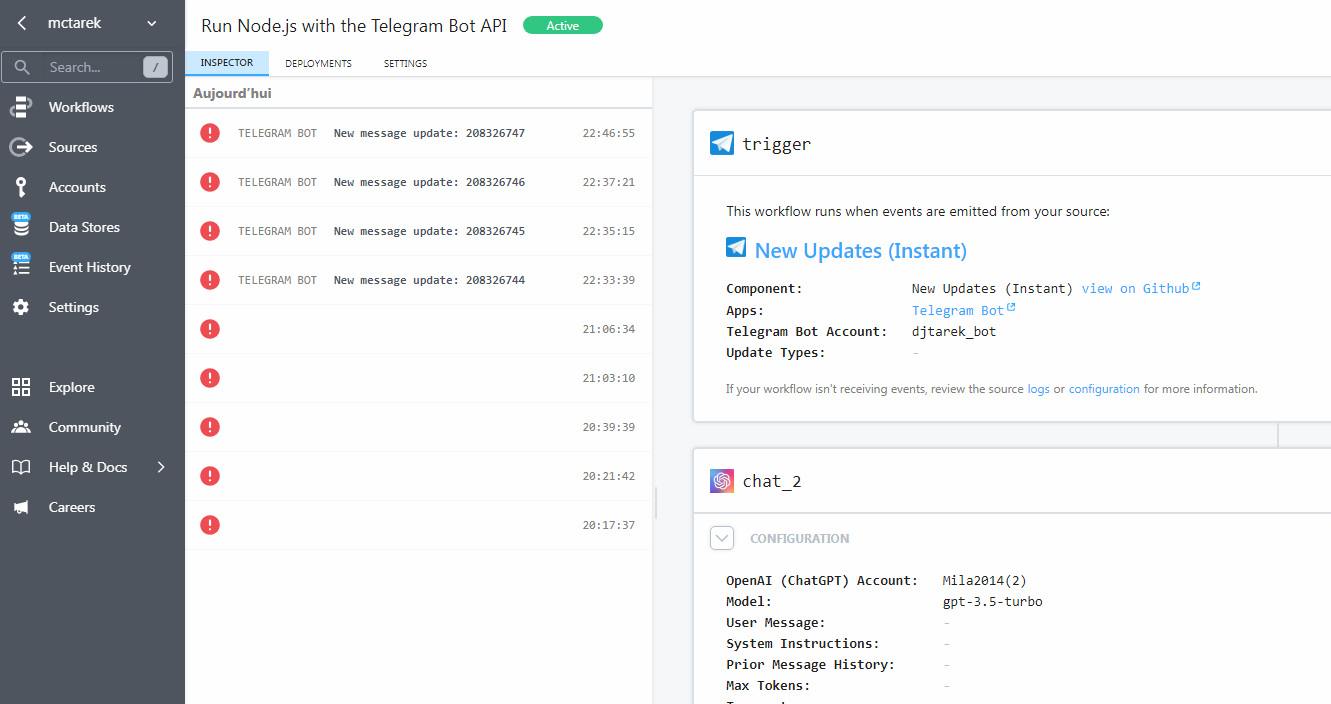Click the Settings gear icon
Image resolution: width=1331 pixels, height=704 pixels.
pyautogui.click(x=21, y=307)
